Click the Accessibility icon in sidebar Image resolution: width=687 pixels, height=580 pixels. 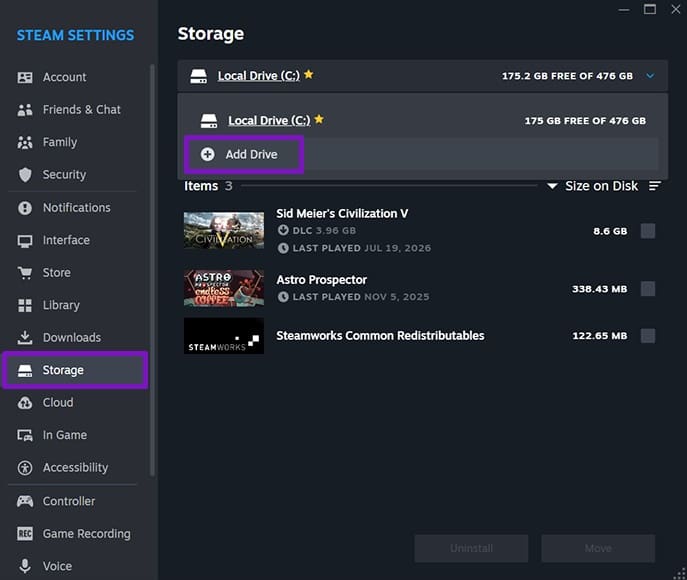pos(25,467)
